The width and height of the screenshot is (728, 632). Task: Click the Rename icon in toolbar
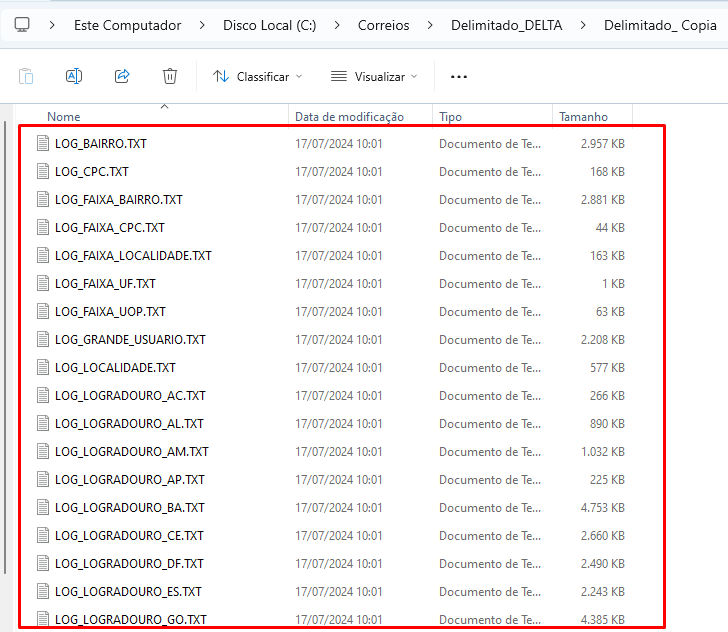click(x=74, y=76)
